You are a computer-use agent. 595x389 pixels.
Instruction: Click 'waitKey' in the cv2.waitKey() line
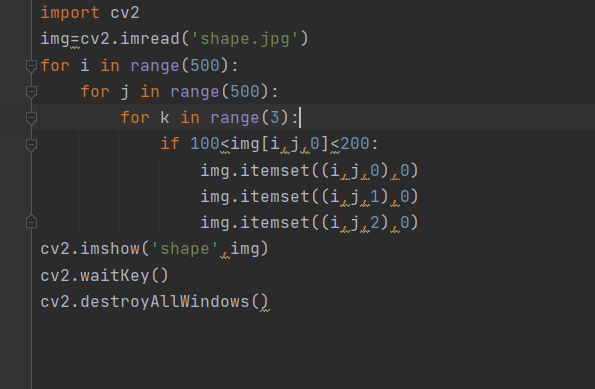click(115, 276)
